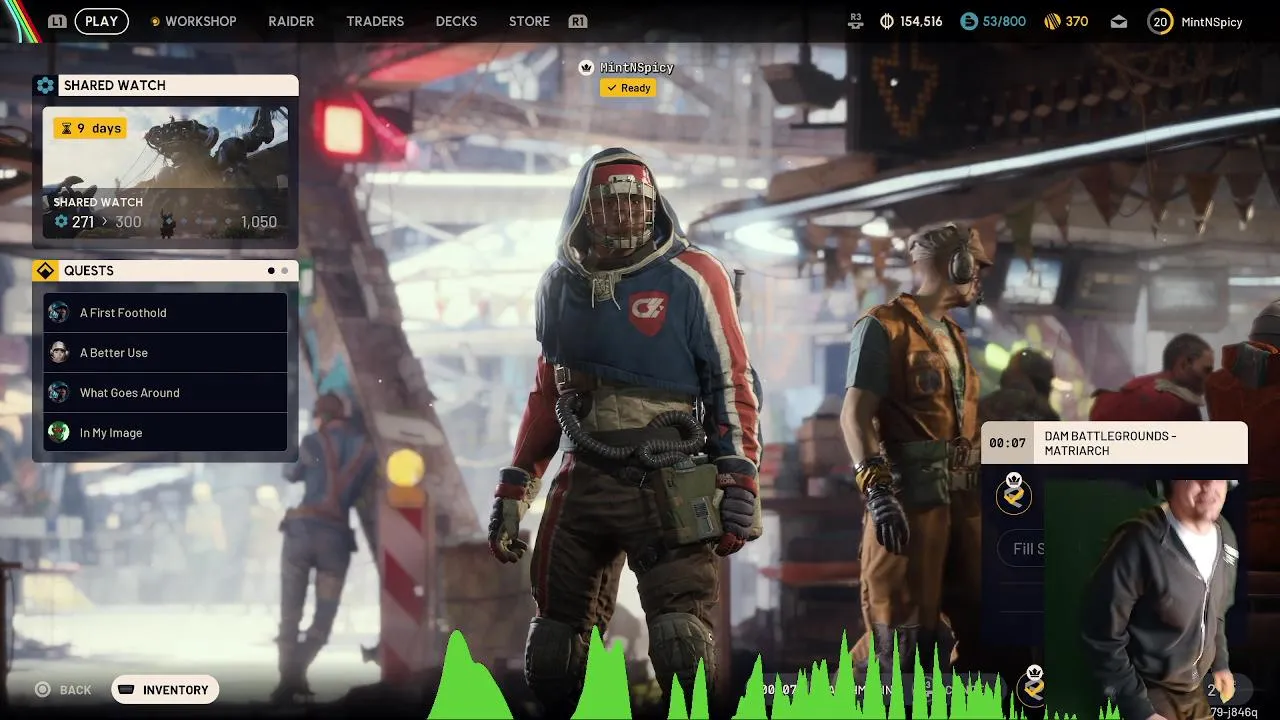Open the STORE tab
This screenshot has width=1280, height=720.
529,21
